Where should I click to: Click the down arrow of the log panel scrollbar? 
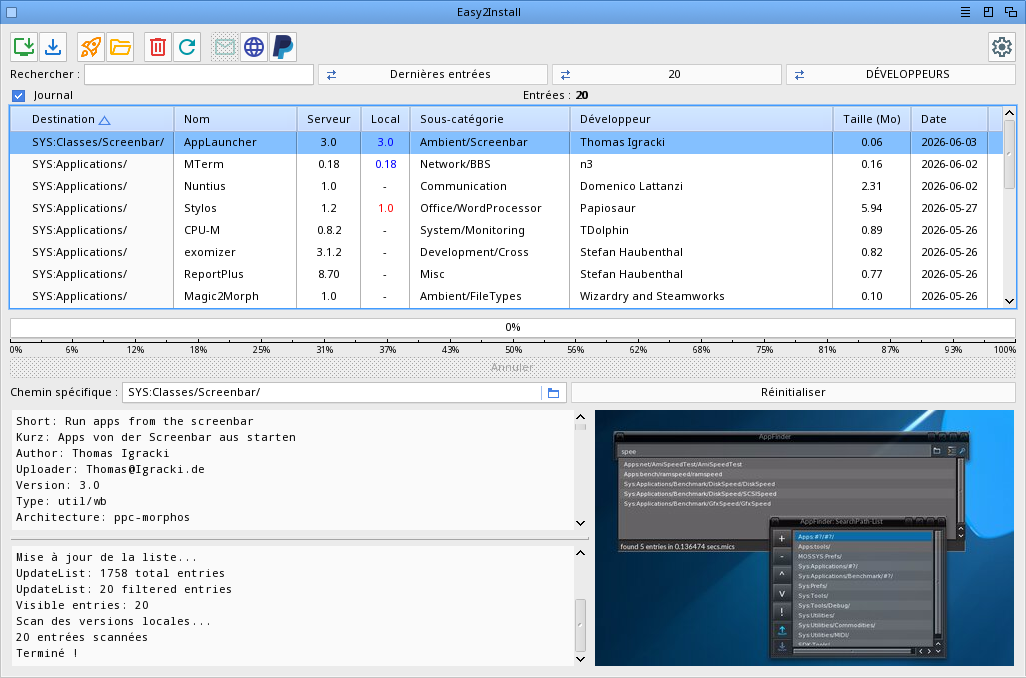[580, 658]
